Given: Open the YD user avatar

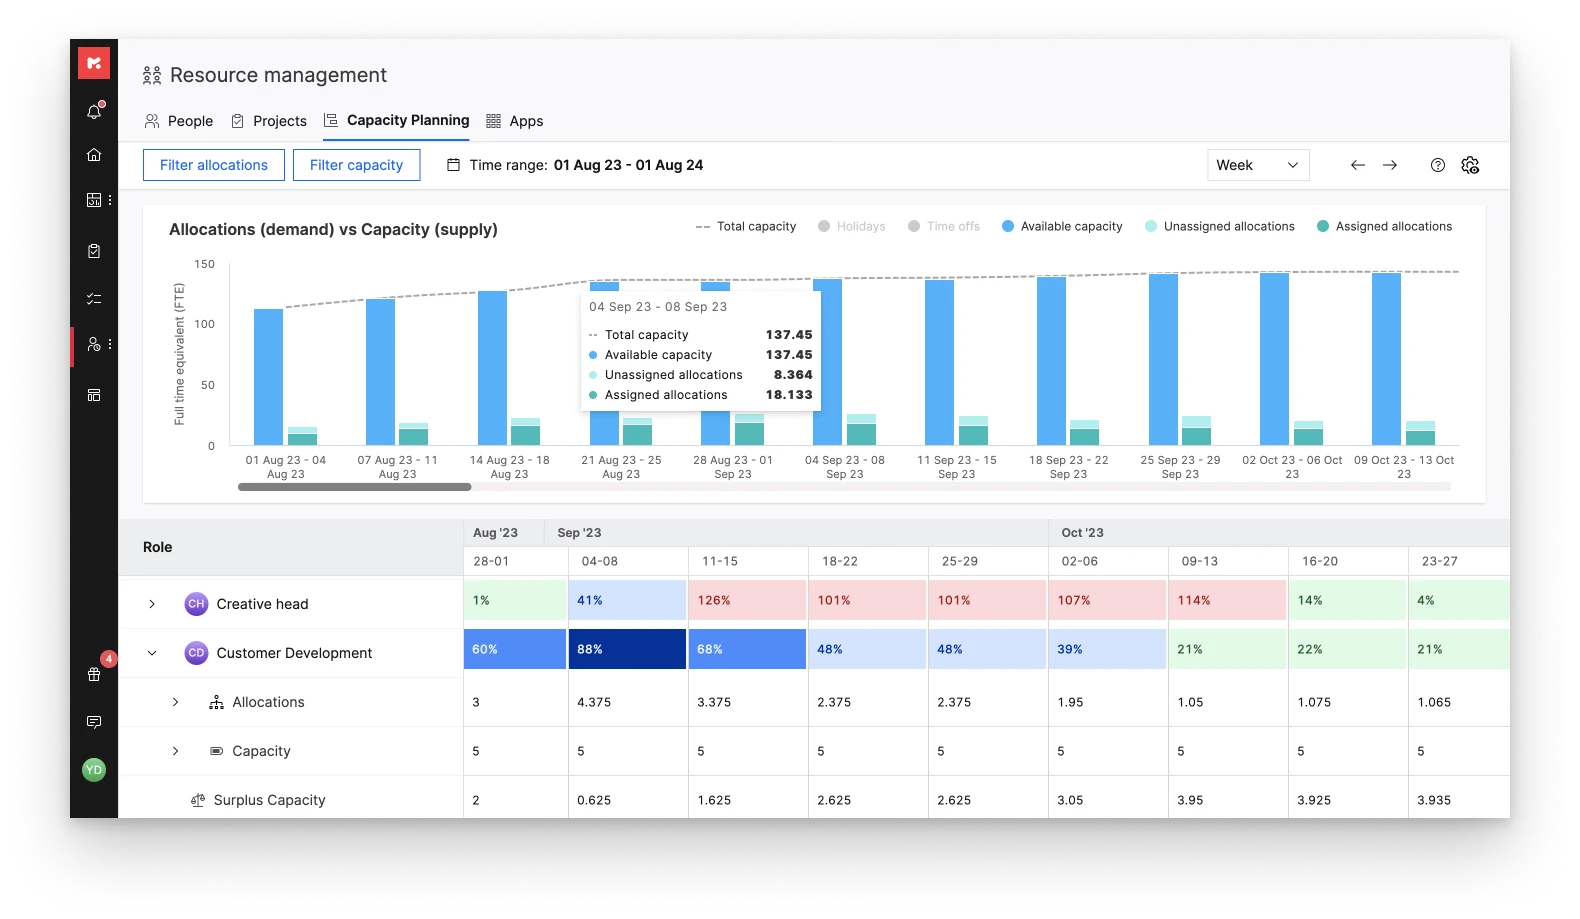Looking at the screenshot, I should coord(94,770).
